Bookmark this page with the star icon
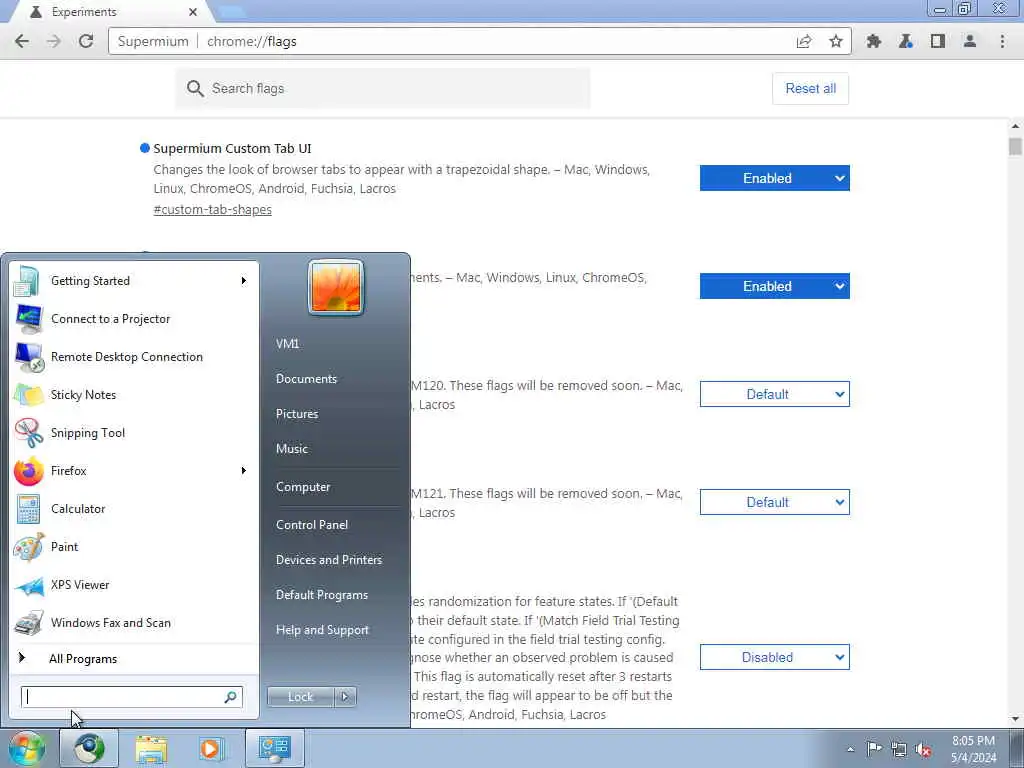 pos(835,41)
